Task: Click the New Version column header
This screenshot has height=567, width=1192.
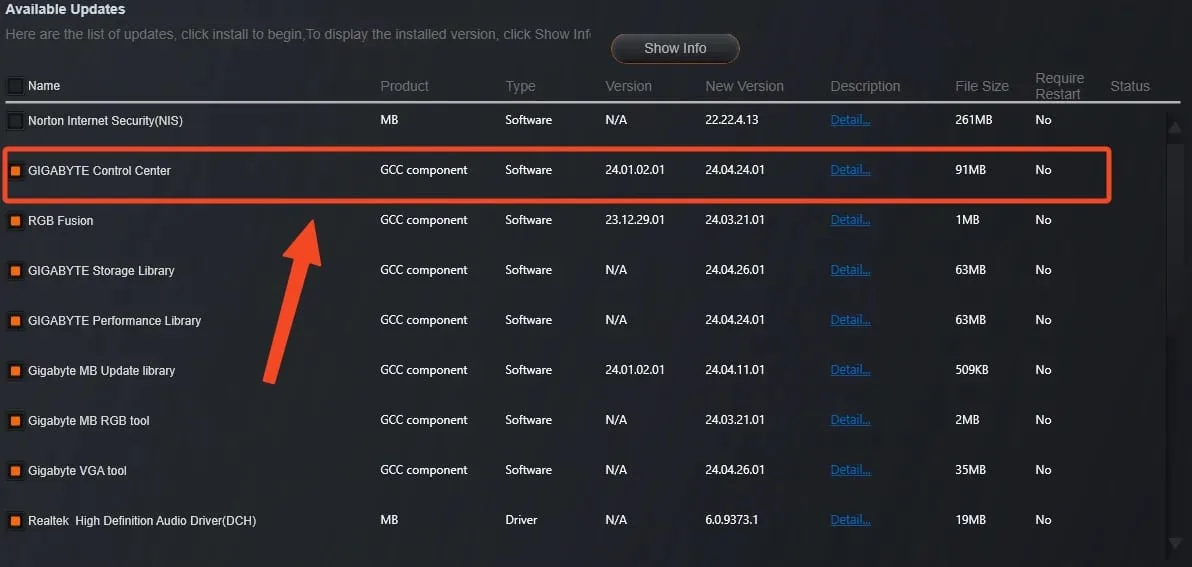Action: 744,86
